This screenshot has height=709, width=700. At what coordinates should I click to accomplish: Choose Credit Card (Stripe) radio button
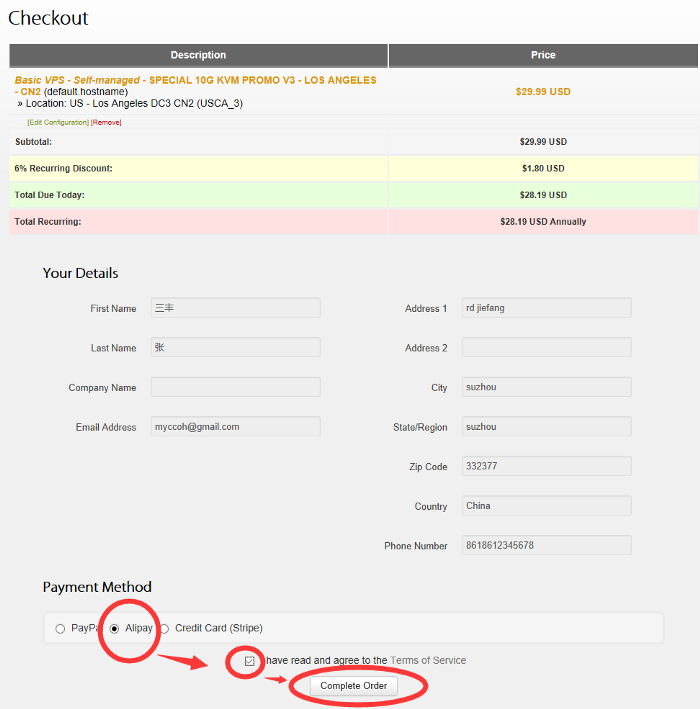(164, 629)
